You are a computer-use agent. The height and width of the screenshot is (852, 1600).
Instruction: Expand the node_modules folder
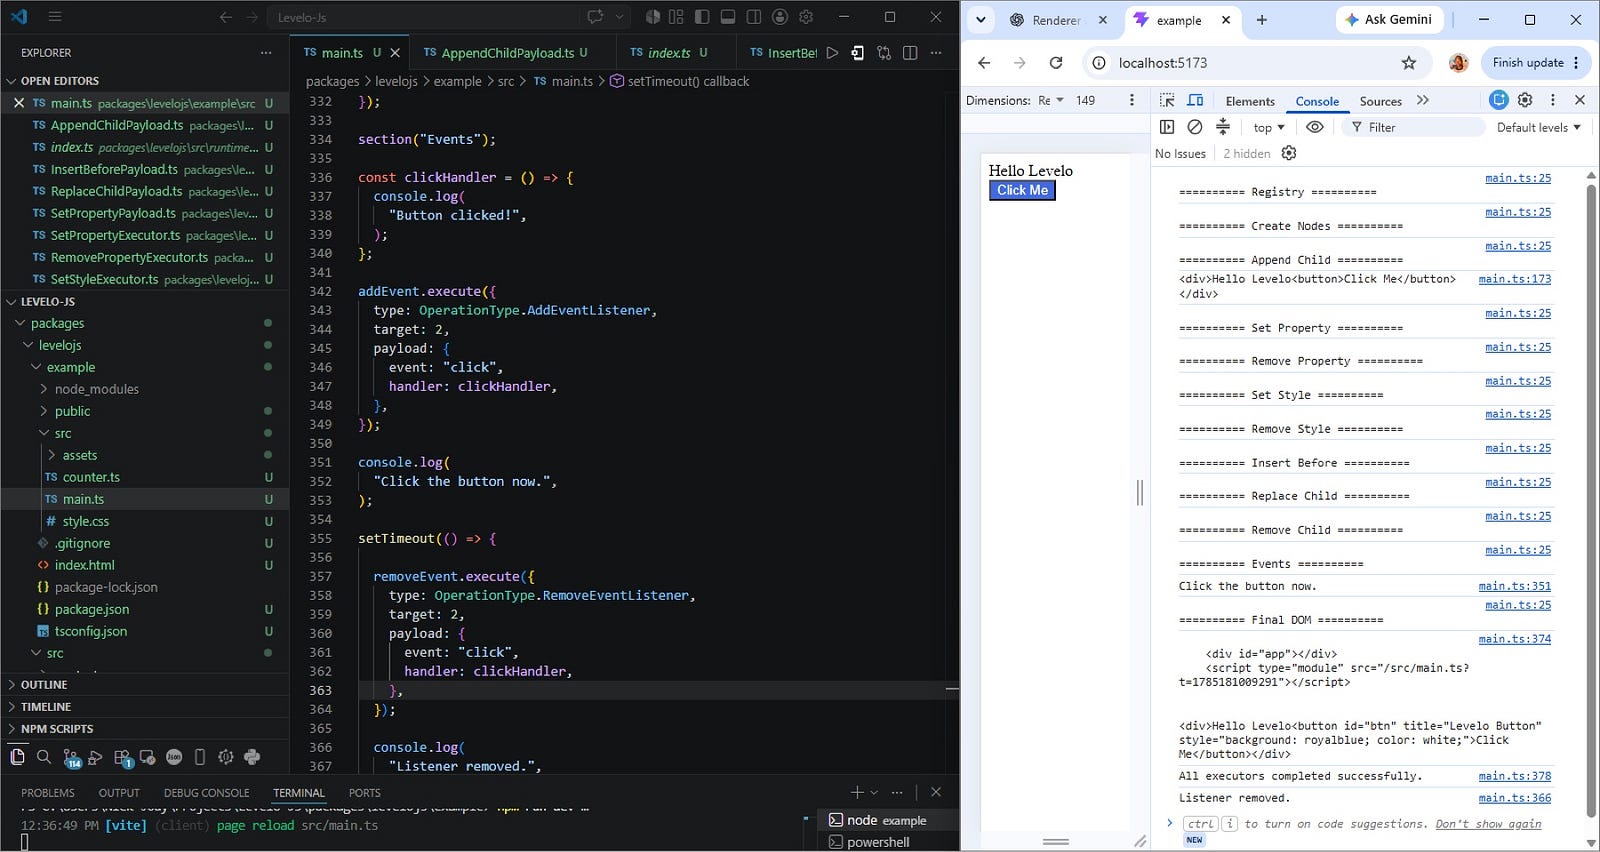[96, 389]
